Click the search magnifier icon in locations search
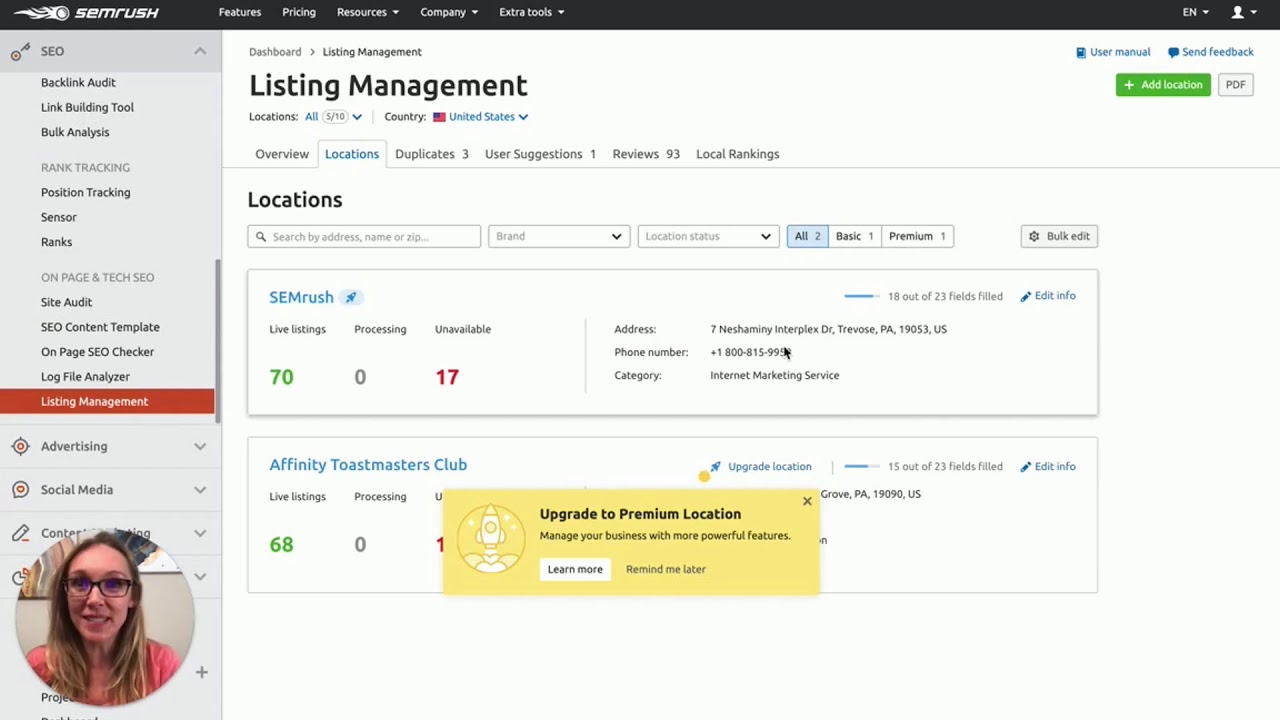Screen dimensions: 1280x720 [261, 237]
